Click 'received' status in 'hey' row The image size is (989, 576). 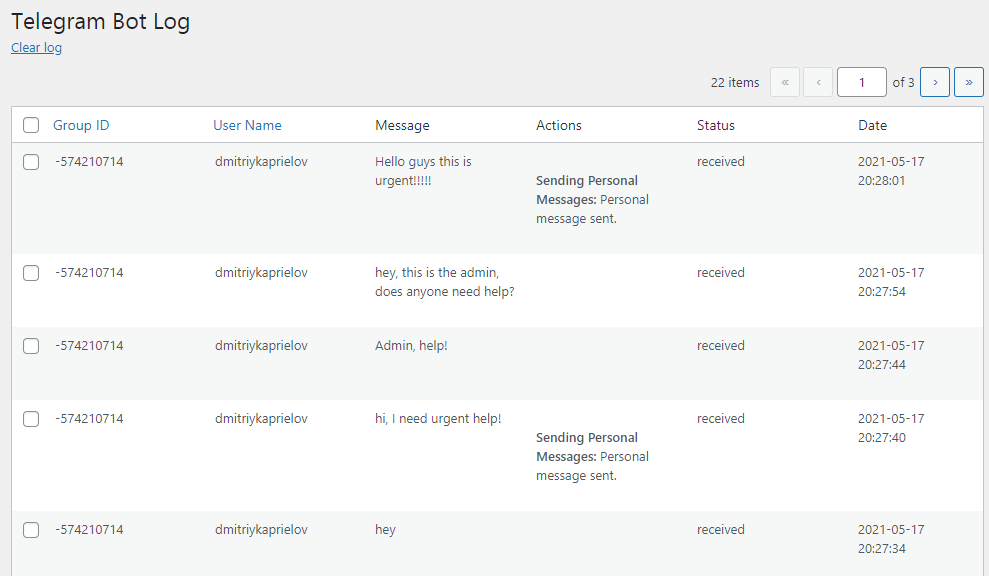(720, 530)
